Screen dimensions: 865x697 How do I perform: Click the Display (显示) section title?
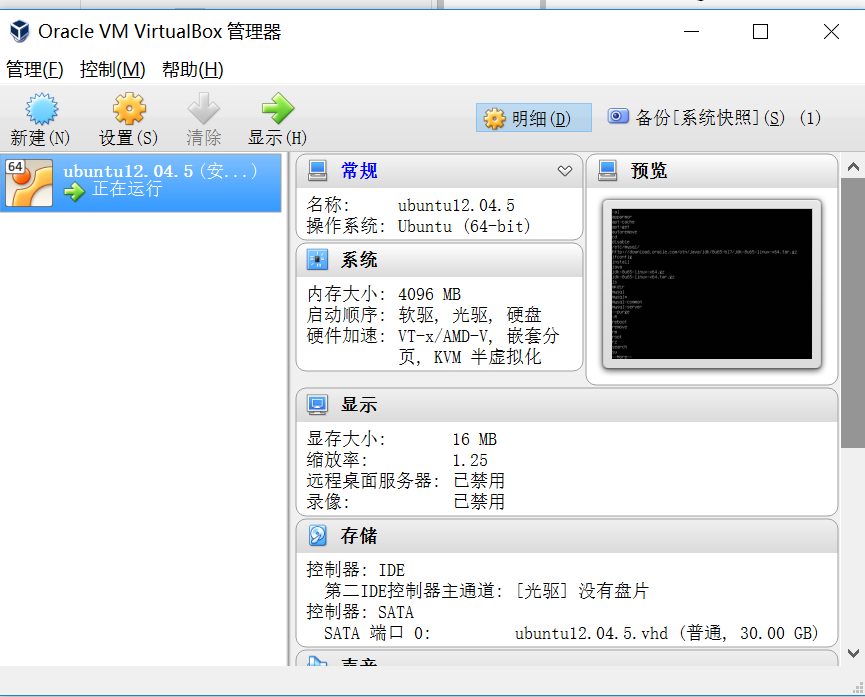tap(359, 405)
